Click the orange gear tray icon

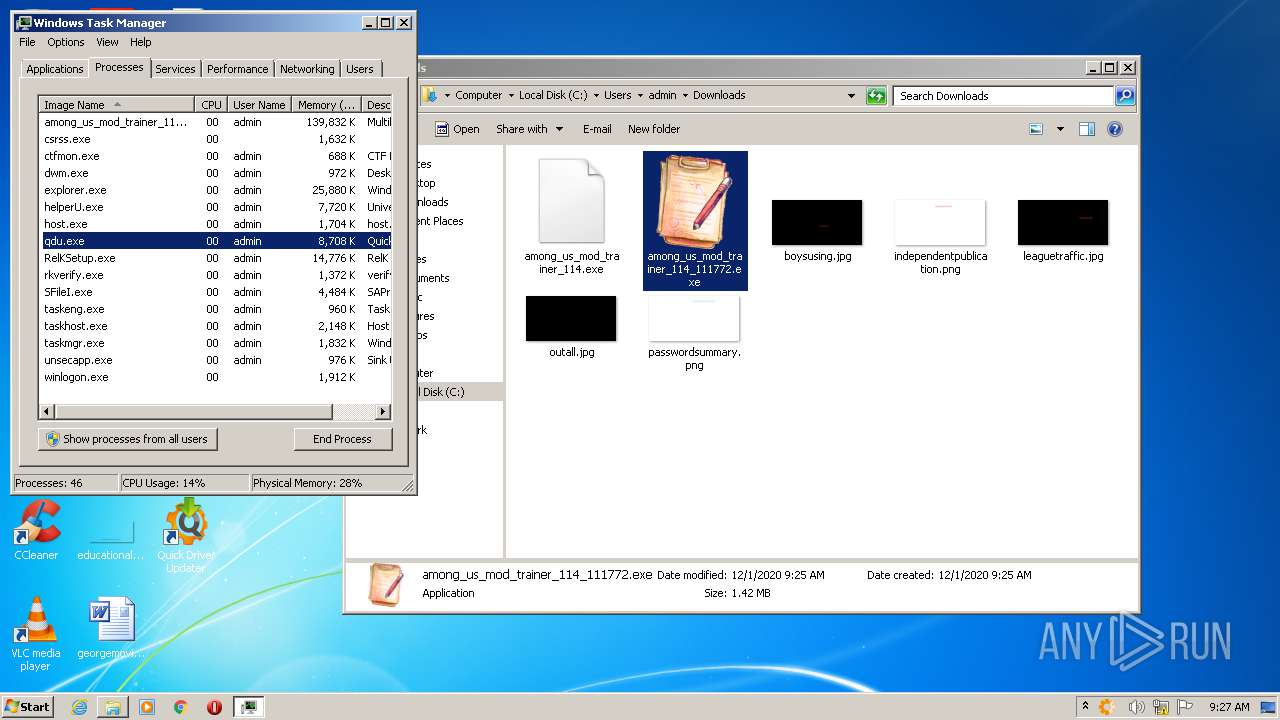[x=1107, y=707]
